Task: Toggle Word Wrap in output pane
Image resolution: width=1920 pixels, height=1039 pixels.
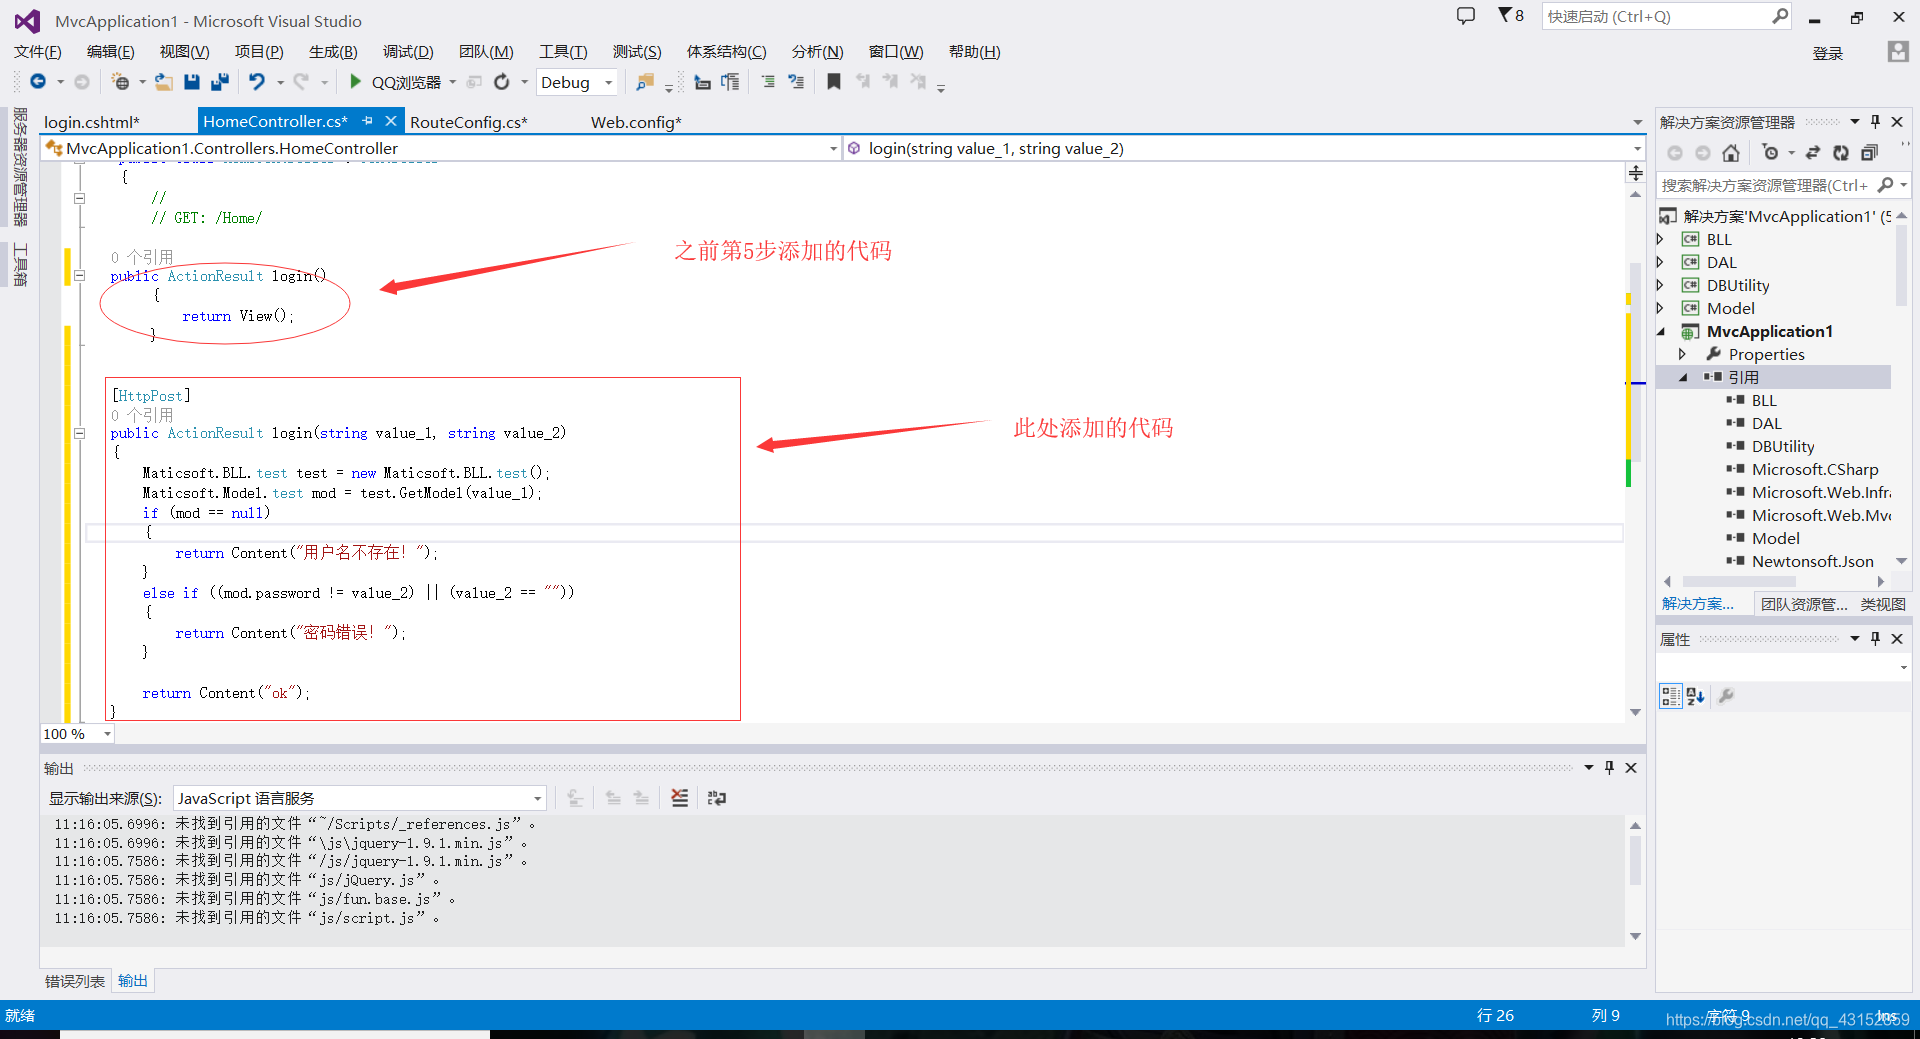Action: tap(717, 798)
